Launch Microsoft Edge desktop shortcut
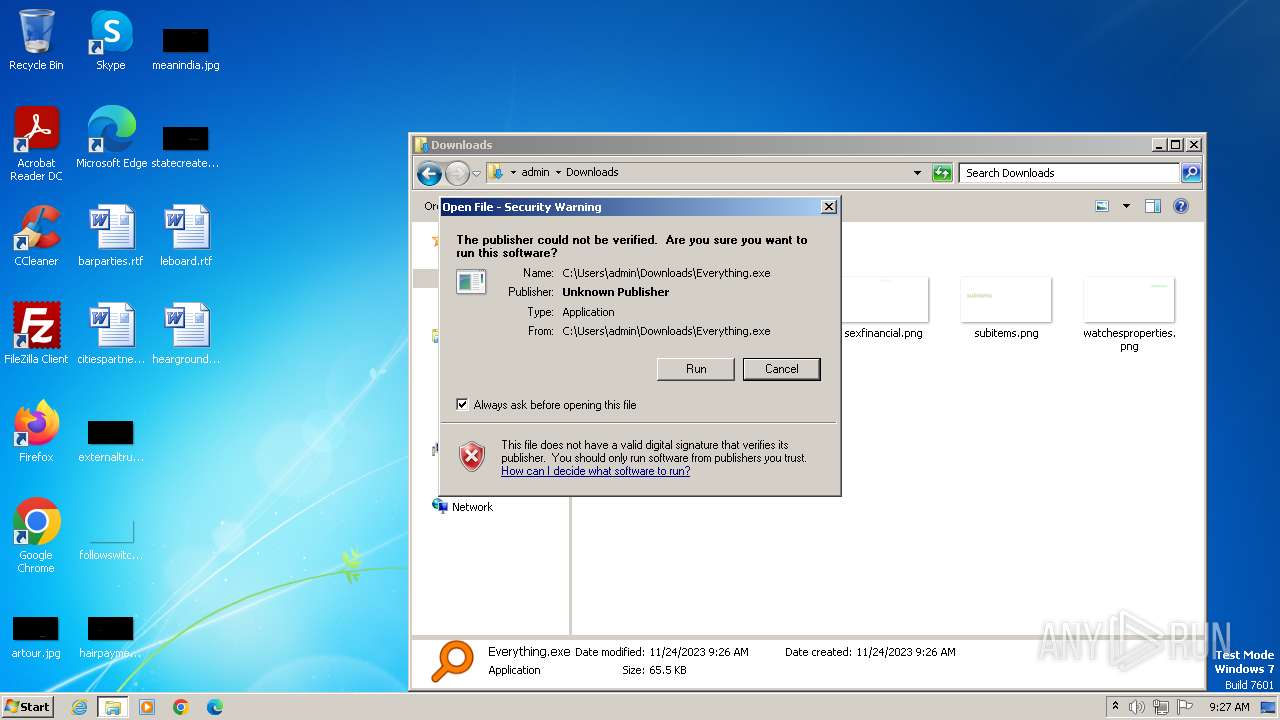Screen dimensions: 1280x720 (x=111, y=137)
